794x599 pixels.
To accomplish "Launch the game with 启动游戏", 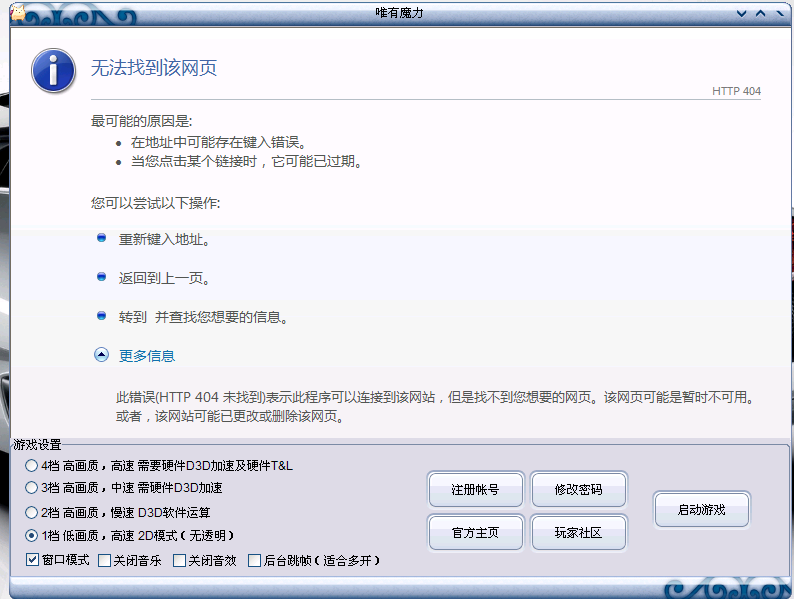I will point(701,510).
